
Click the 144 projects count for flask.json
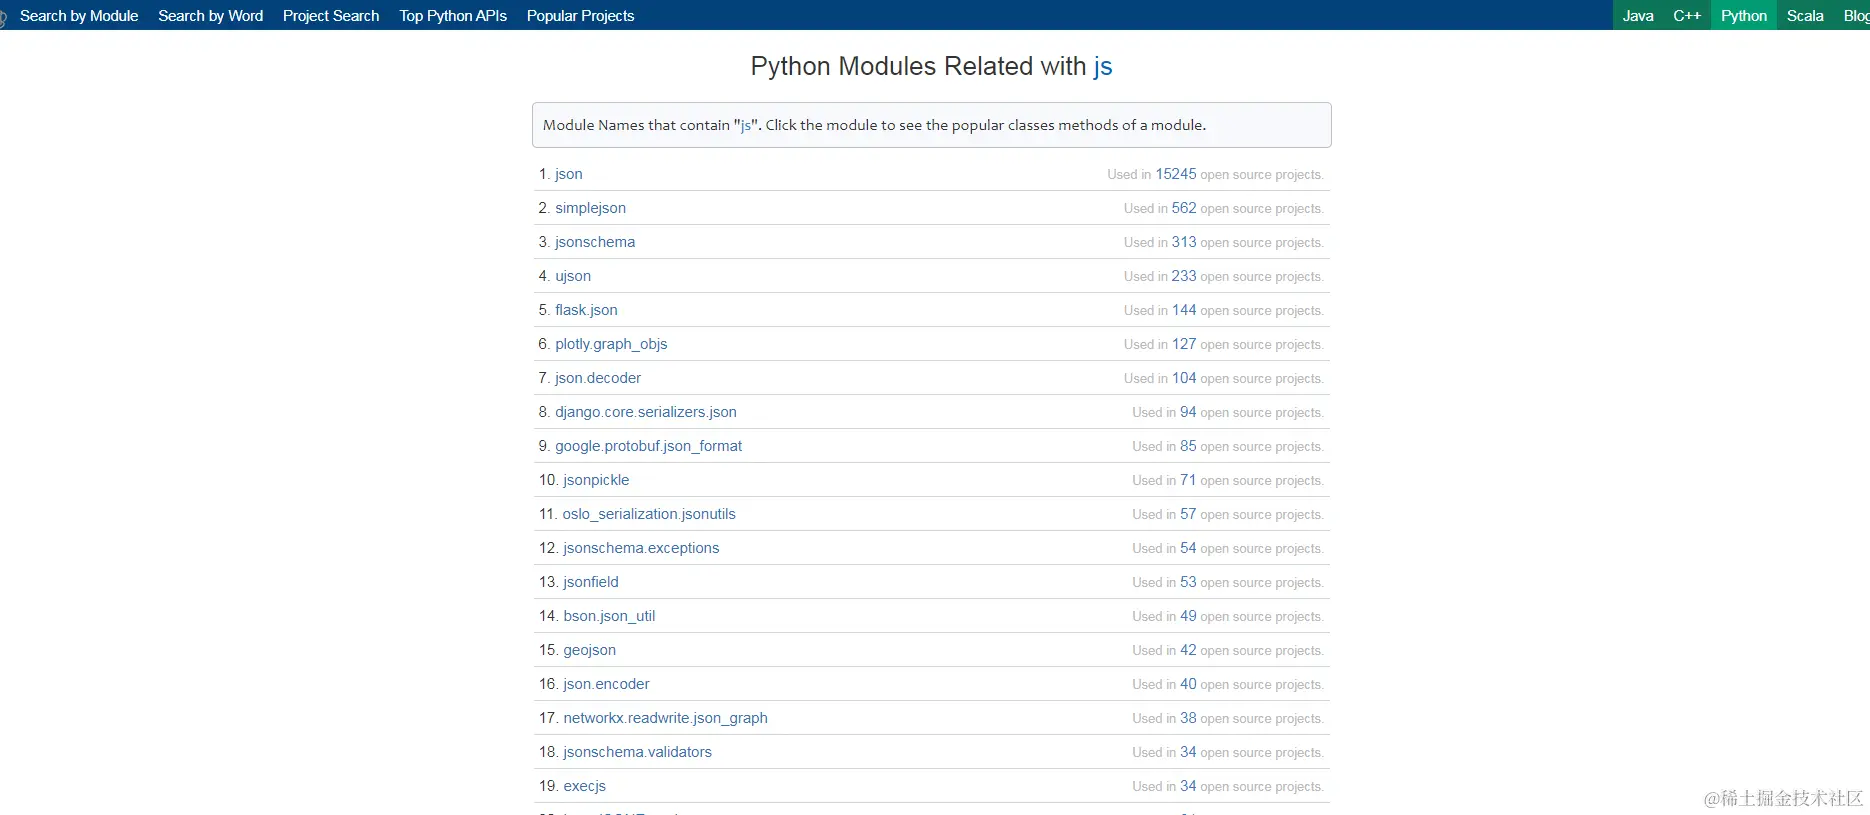point(1184,310)
